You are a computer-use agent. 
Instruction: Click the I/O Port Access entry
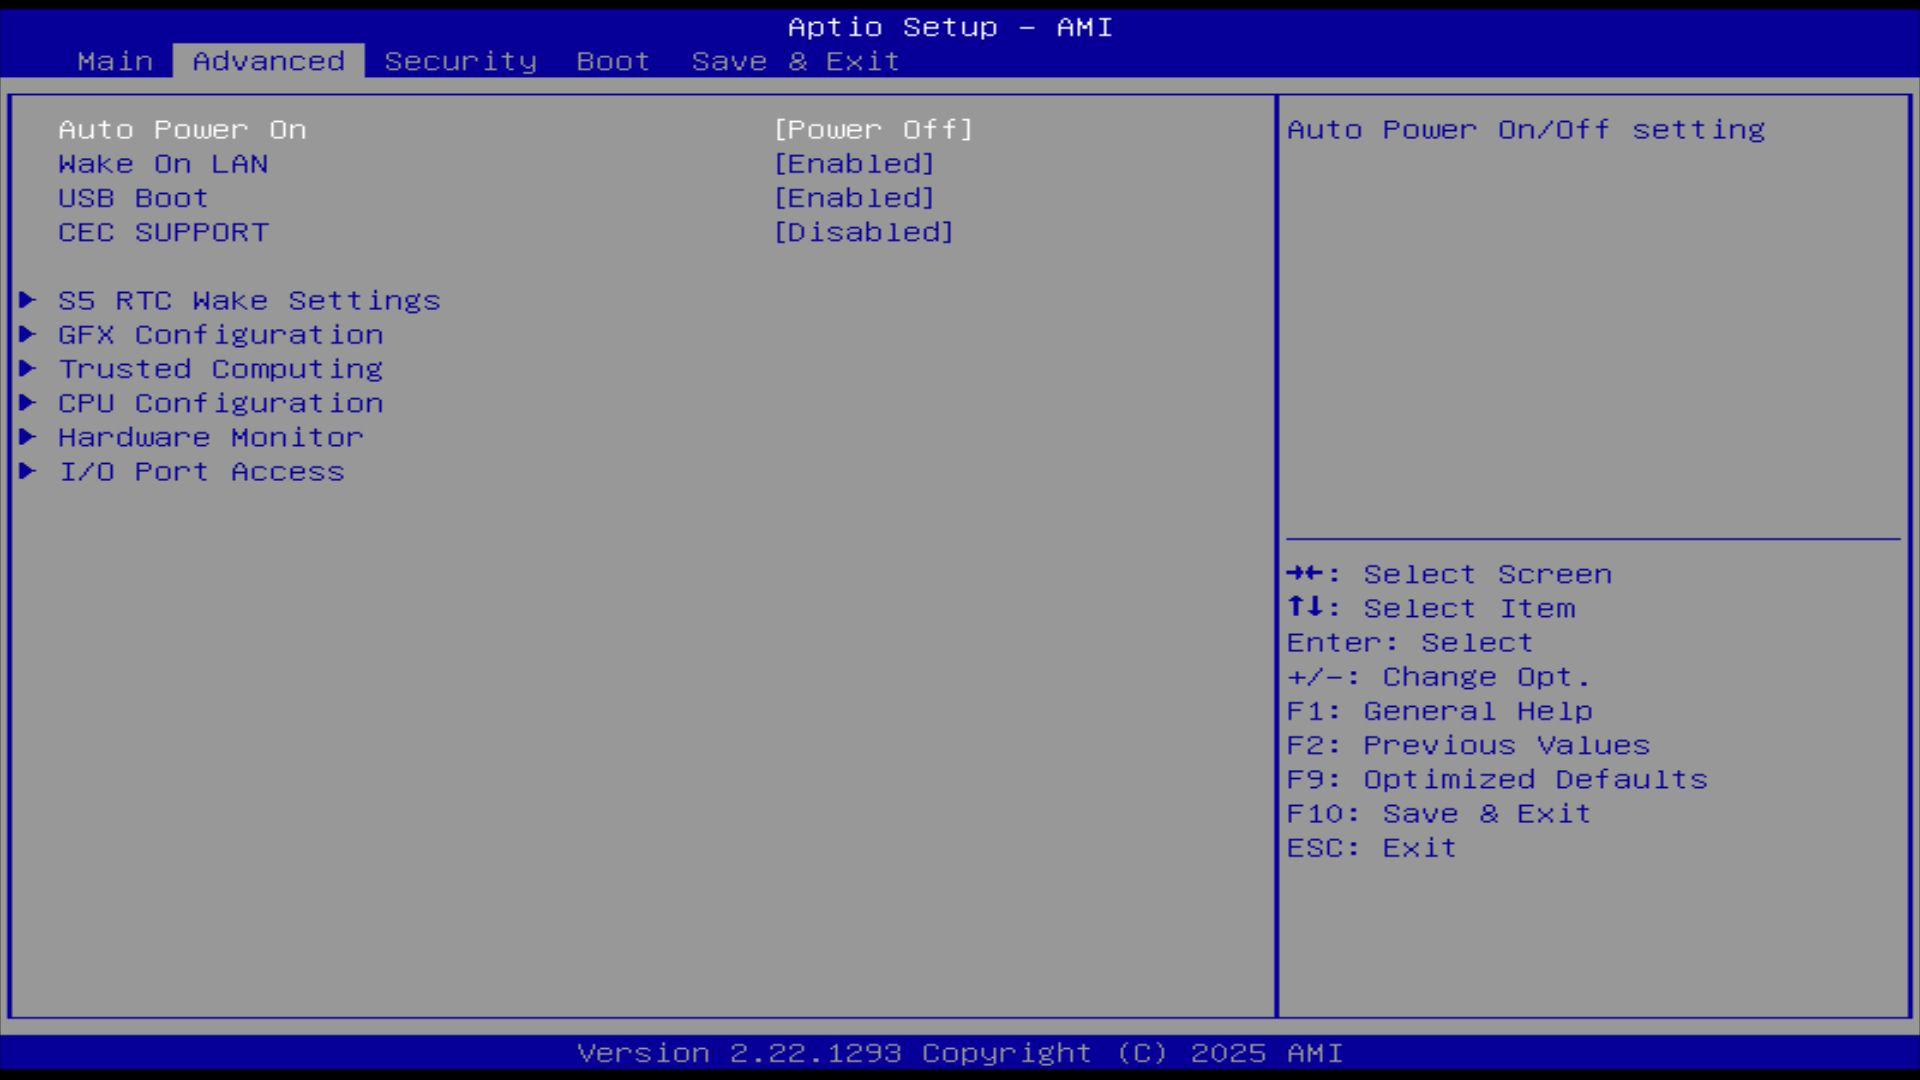click(x=201, y=471)
